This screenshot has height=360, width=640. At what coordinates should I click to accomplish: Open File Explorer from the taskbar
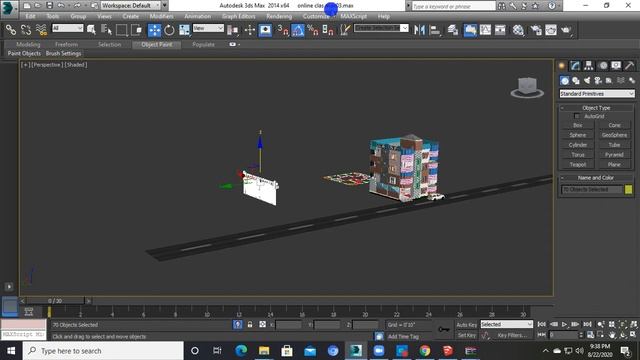(x=264, y=351)
